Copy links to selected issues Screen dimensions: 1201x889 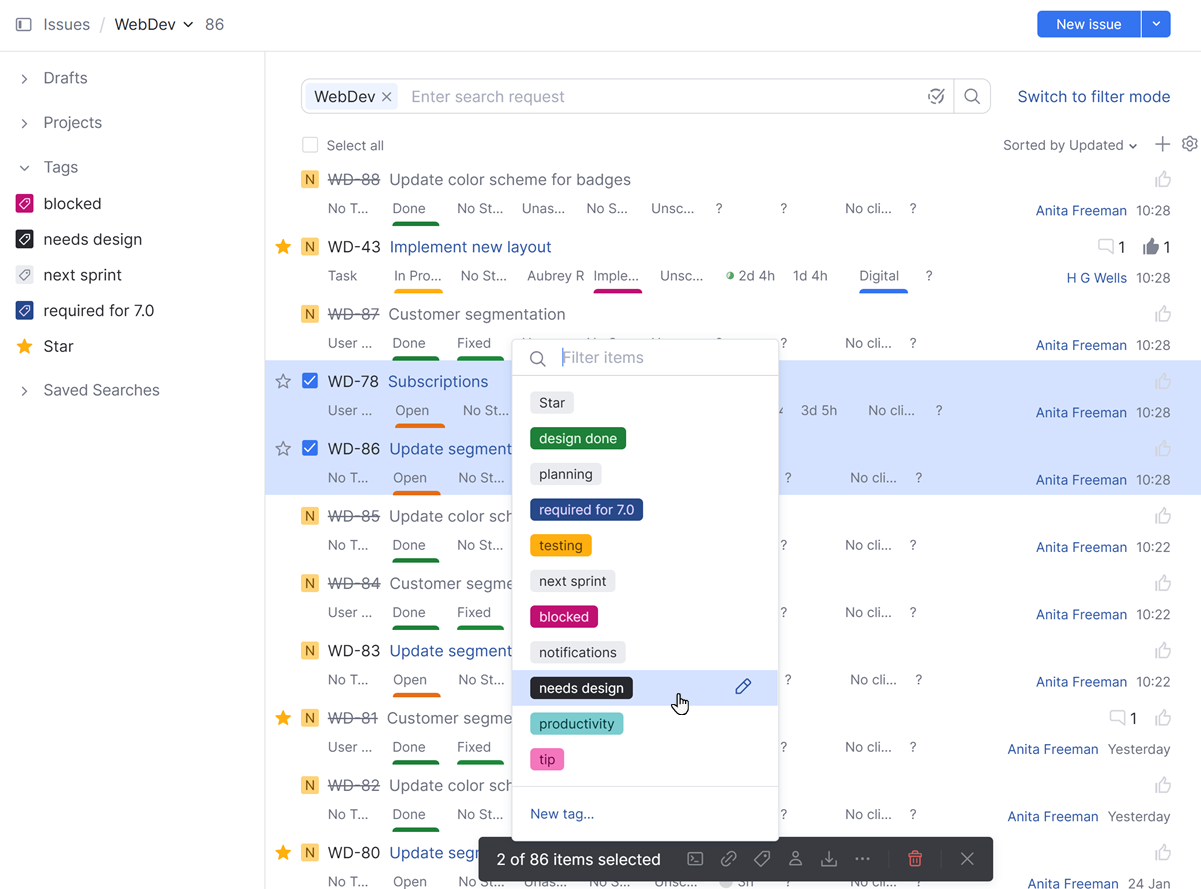[729, 859]
